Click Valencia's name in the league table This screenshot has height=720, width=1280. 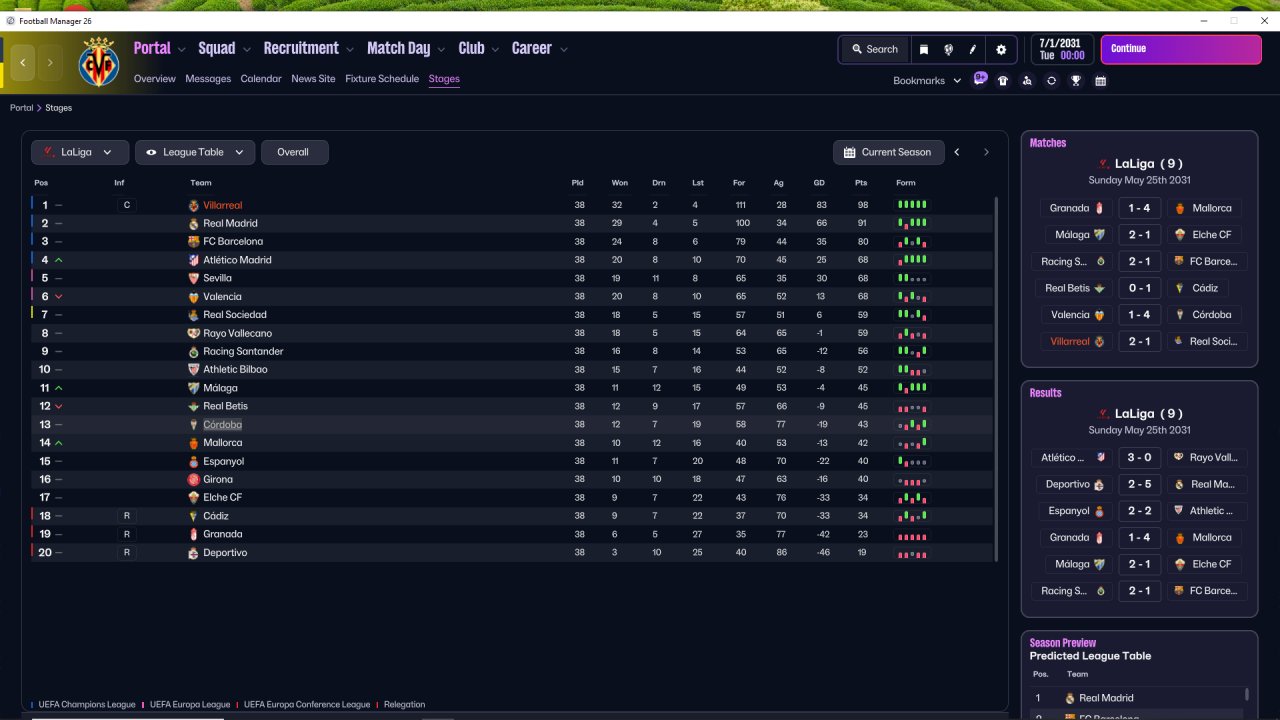tap(222, 297)
